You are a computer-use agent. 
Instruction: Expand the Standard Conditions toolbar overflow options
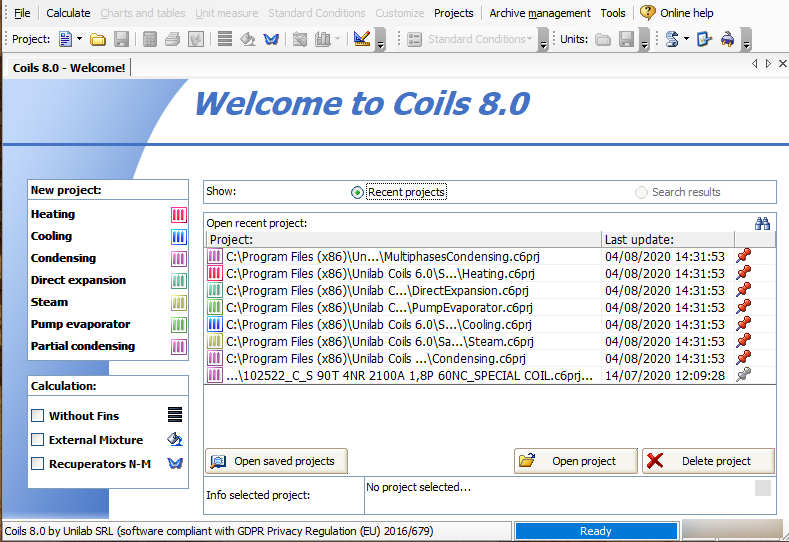543,39
